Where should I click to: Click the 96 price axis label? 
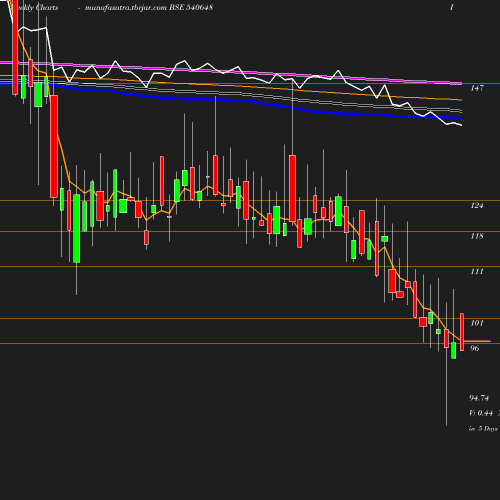474,348
